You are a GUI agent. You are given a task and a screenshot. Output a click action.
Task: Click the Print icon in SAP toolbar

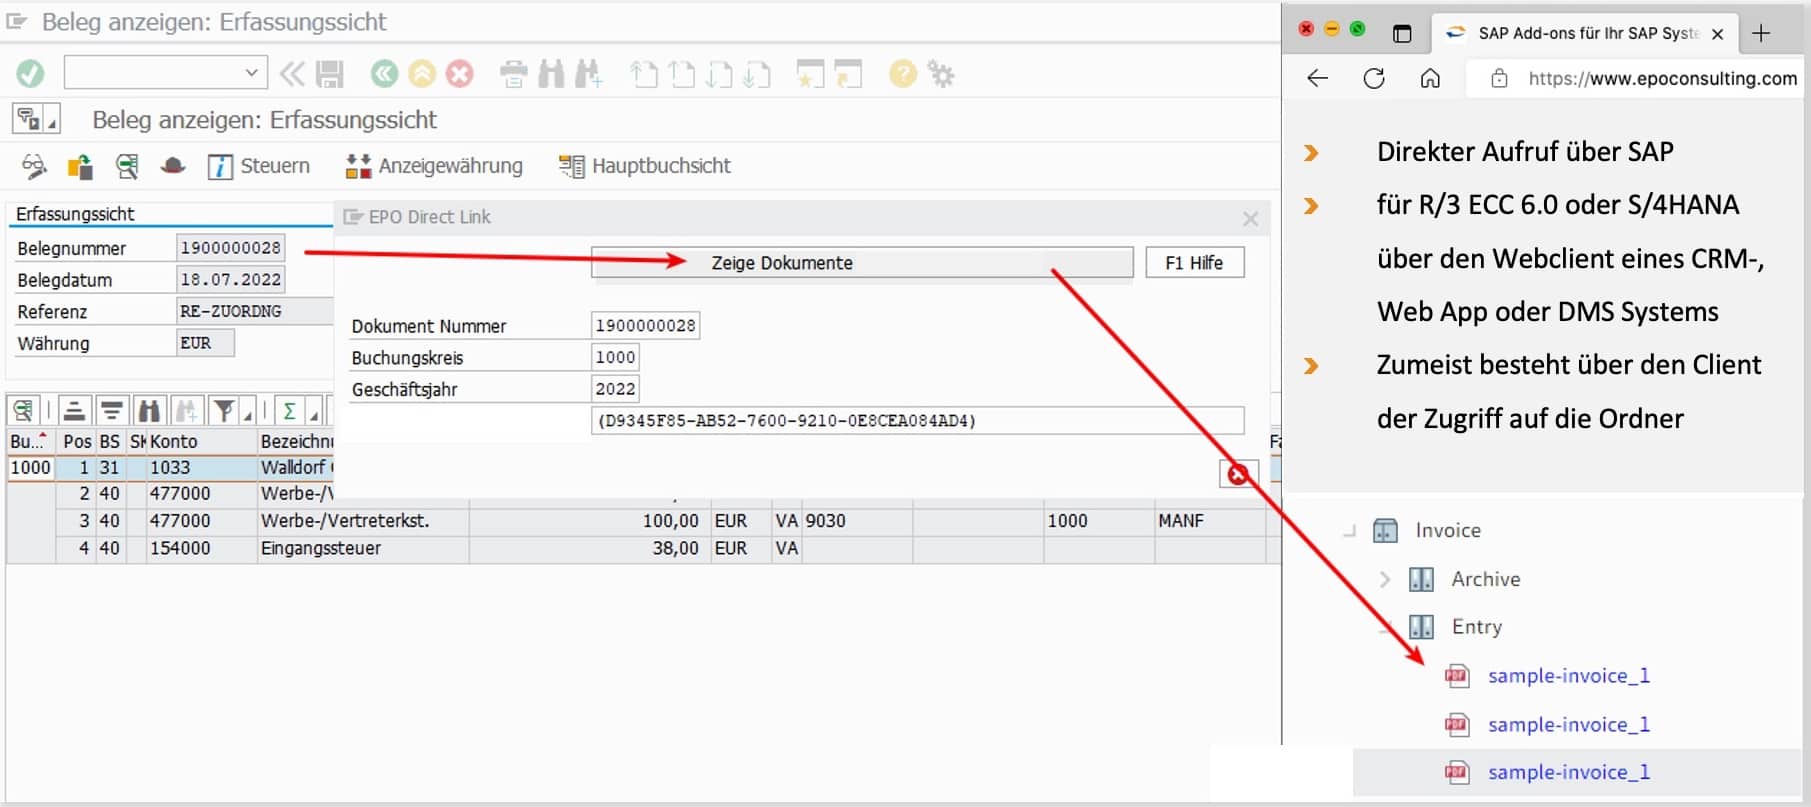513,74
